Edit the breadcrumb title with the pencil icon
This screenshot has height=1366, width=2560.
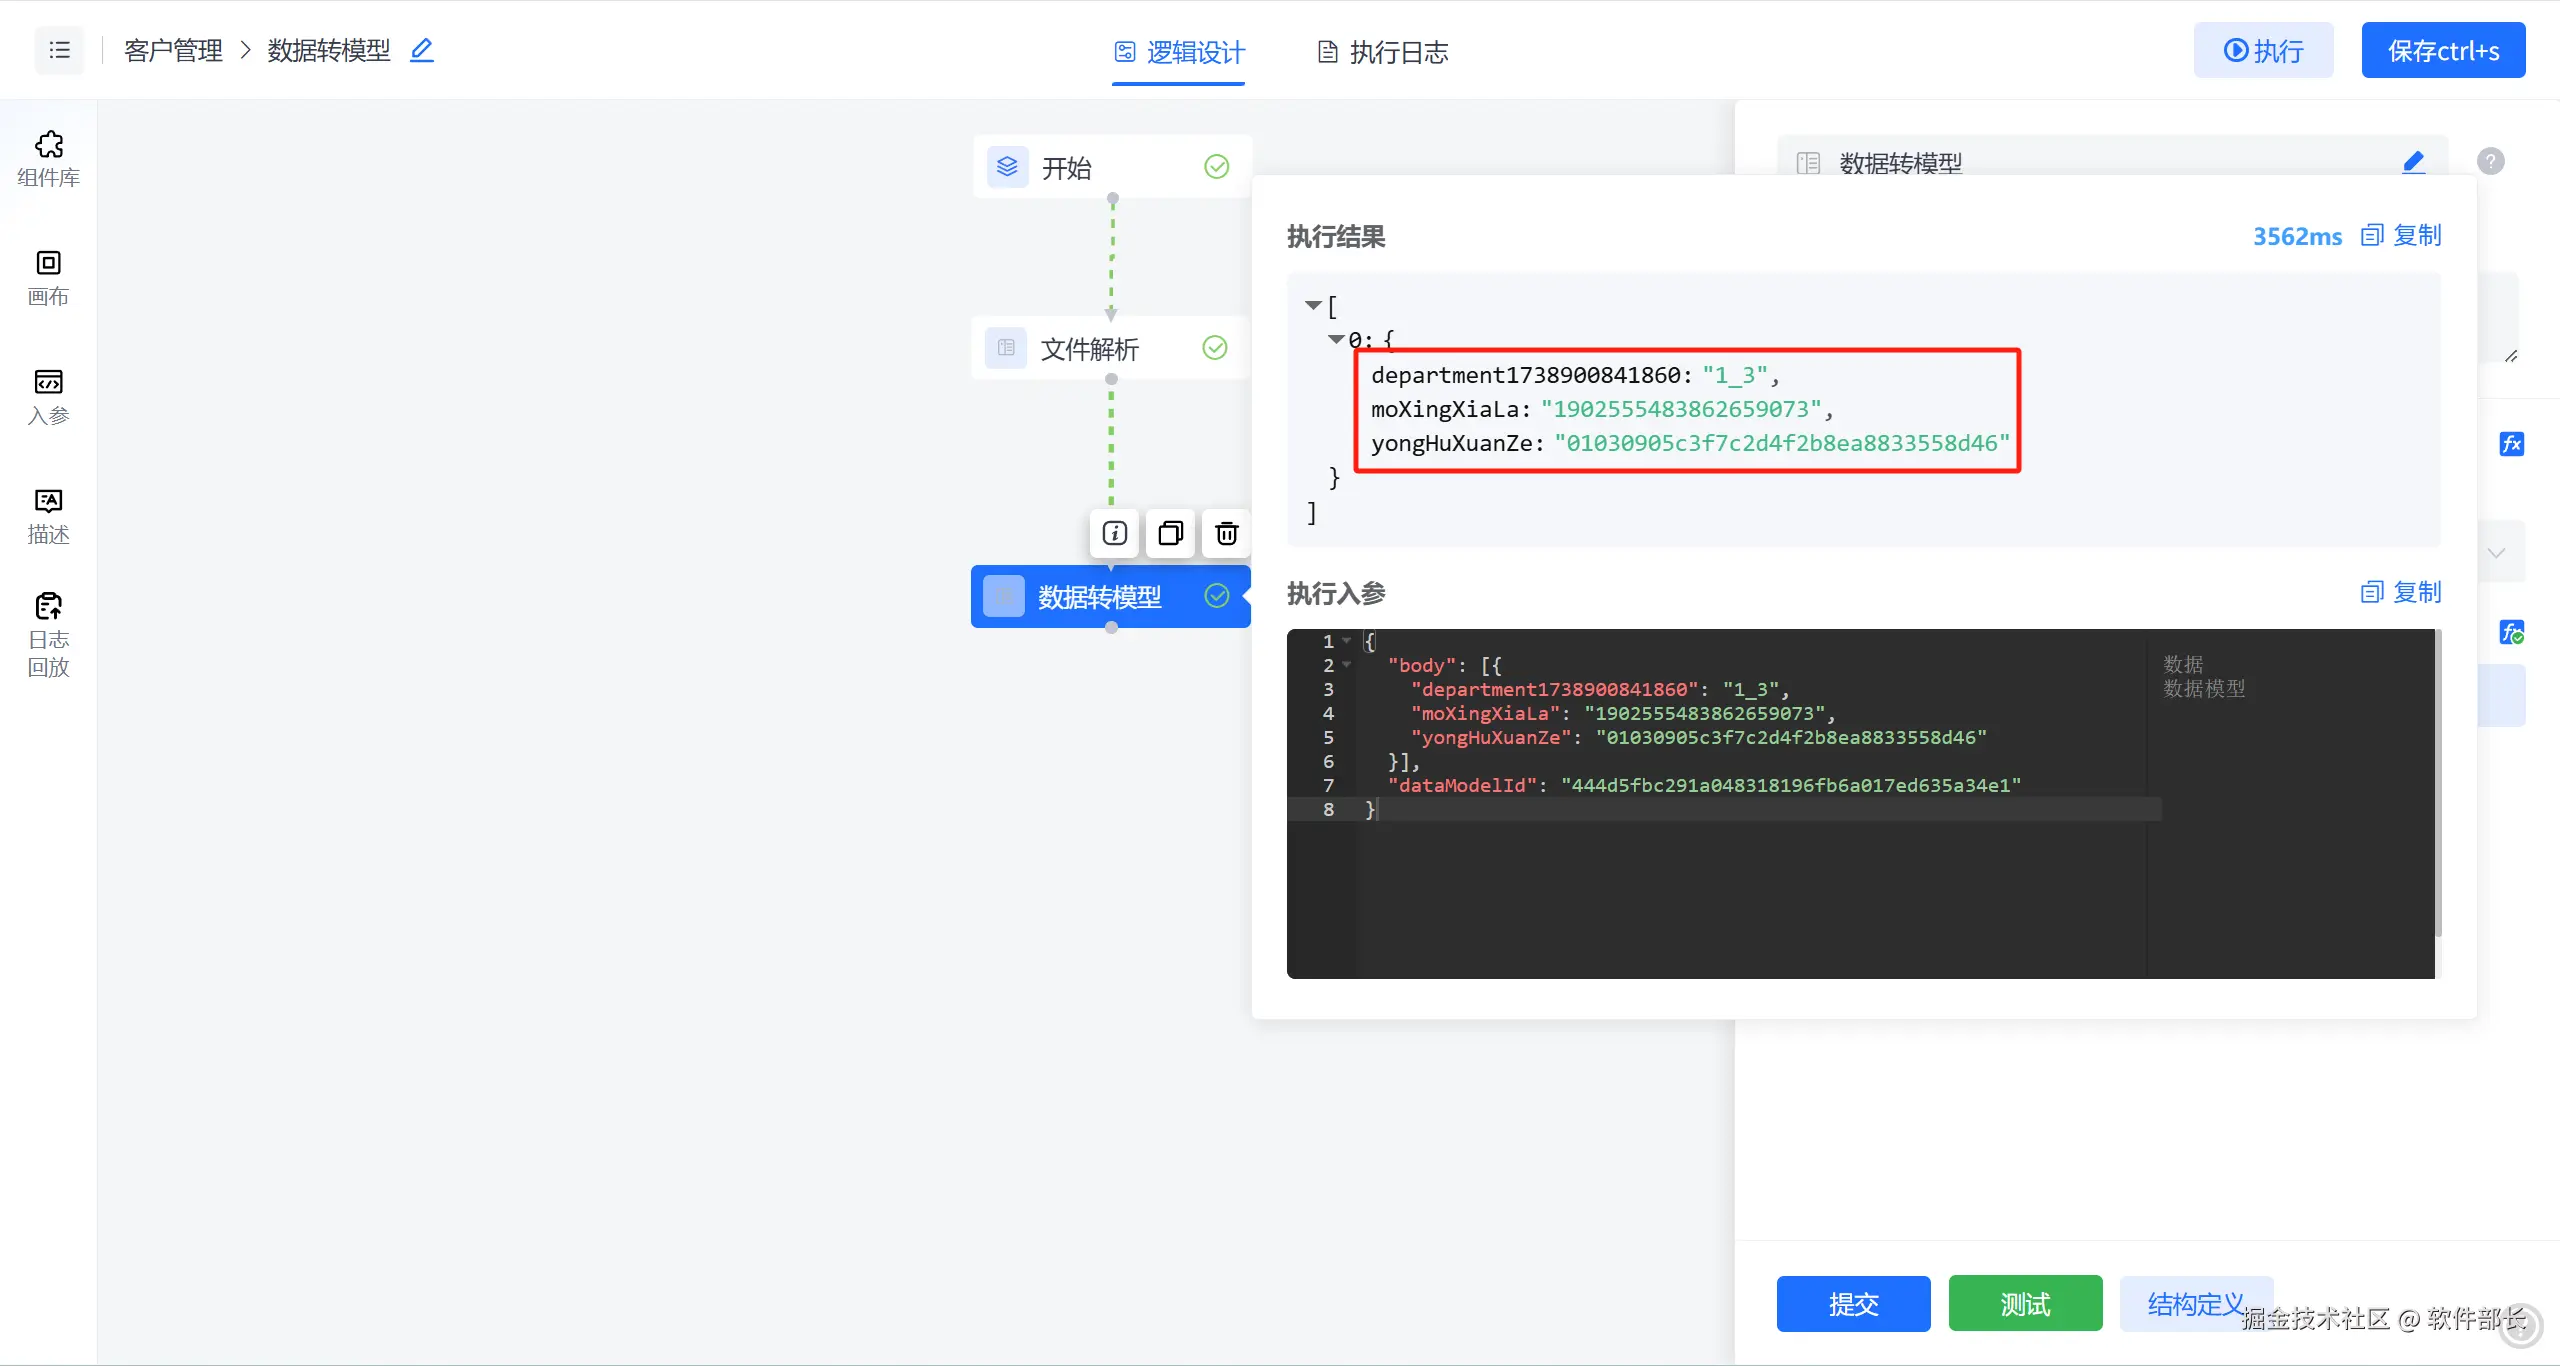tap(422, 50)
